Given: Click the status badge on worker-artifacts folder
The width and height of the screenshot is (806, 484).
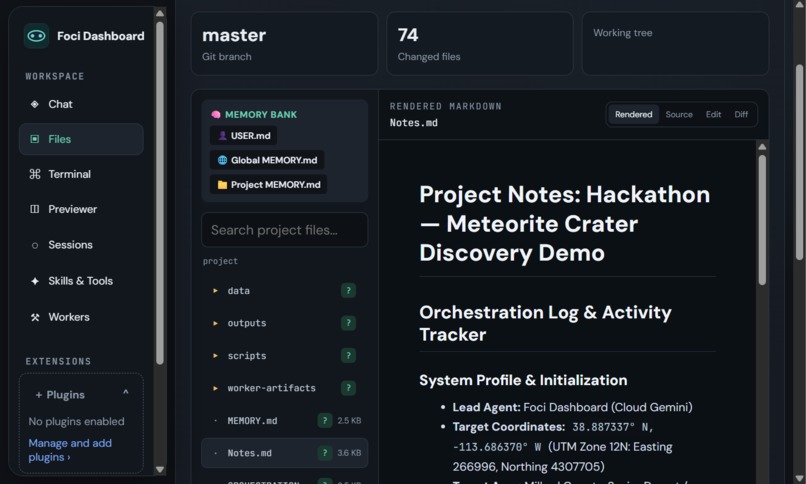Looking at the screenshot, I should coord(348,388).
